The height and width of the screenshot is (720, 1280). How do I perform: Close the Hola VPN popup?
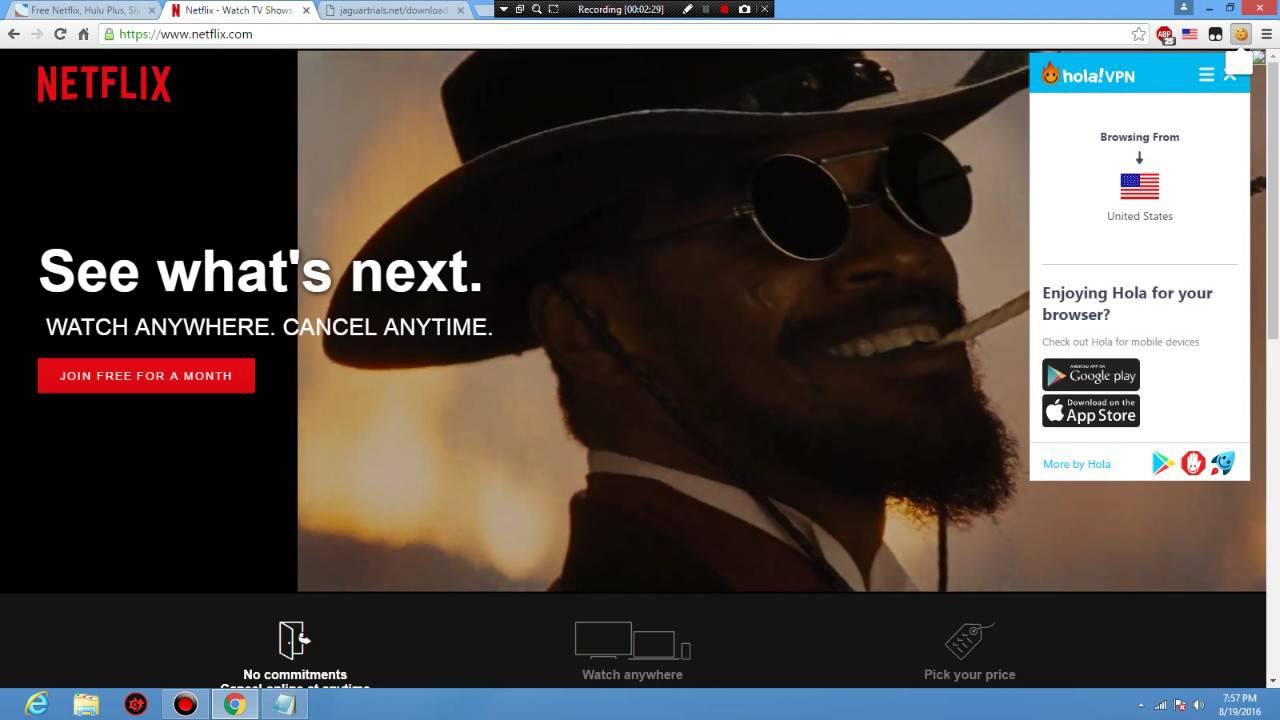point(1230,75)
